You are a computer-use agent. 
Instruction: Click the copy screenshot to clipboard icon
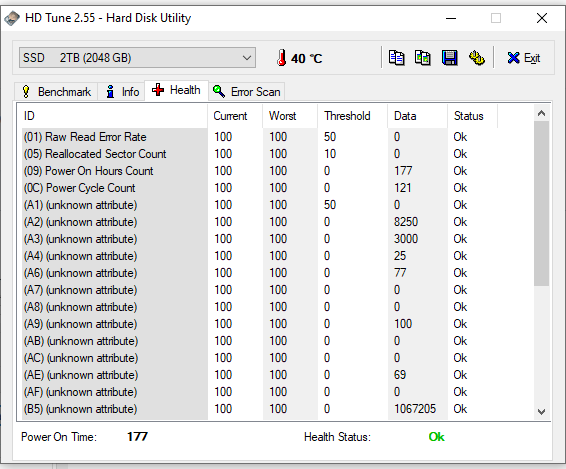coord(423,58)
